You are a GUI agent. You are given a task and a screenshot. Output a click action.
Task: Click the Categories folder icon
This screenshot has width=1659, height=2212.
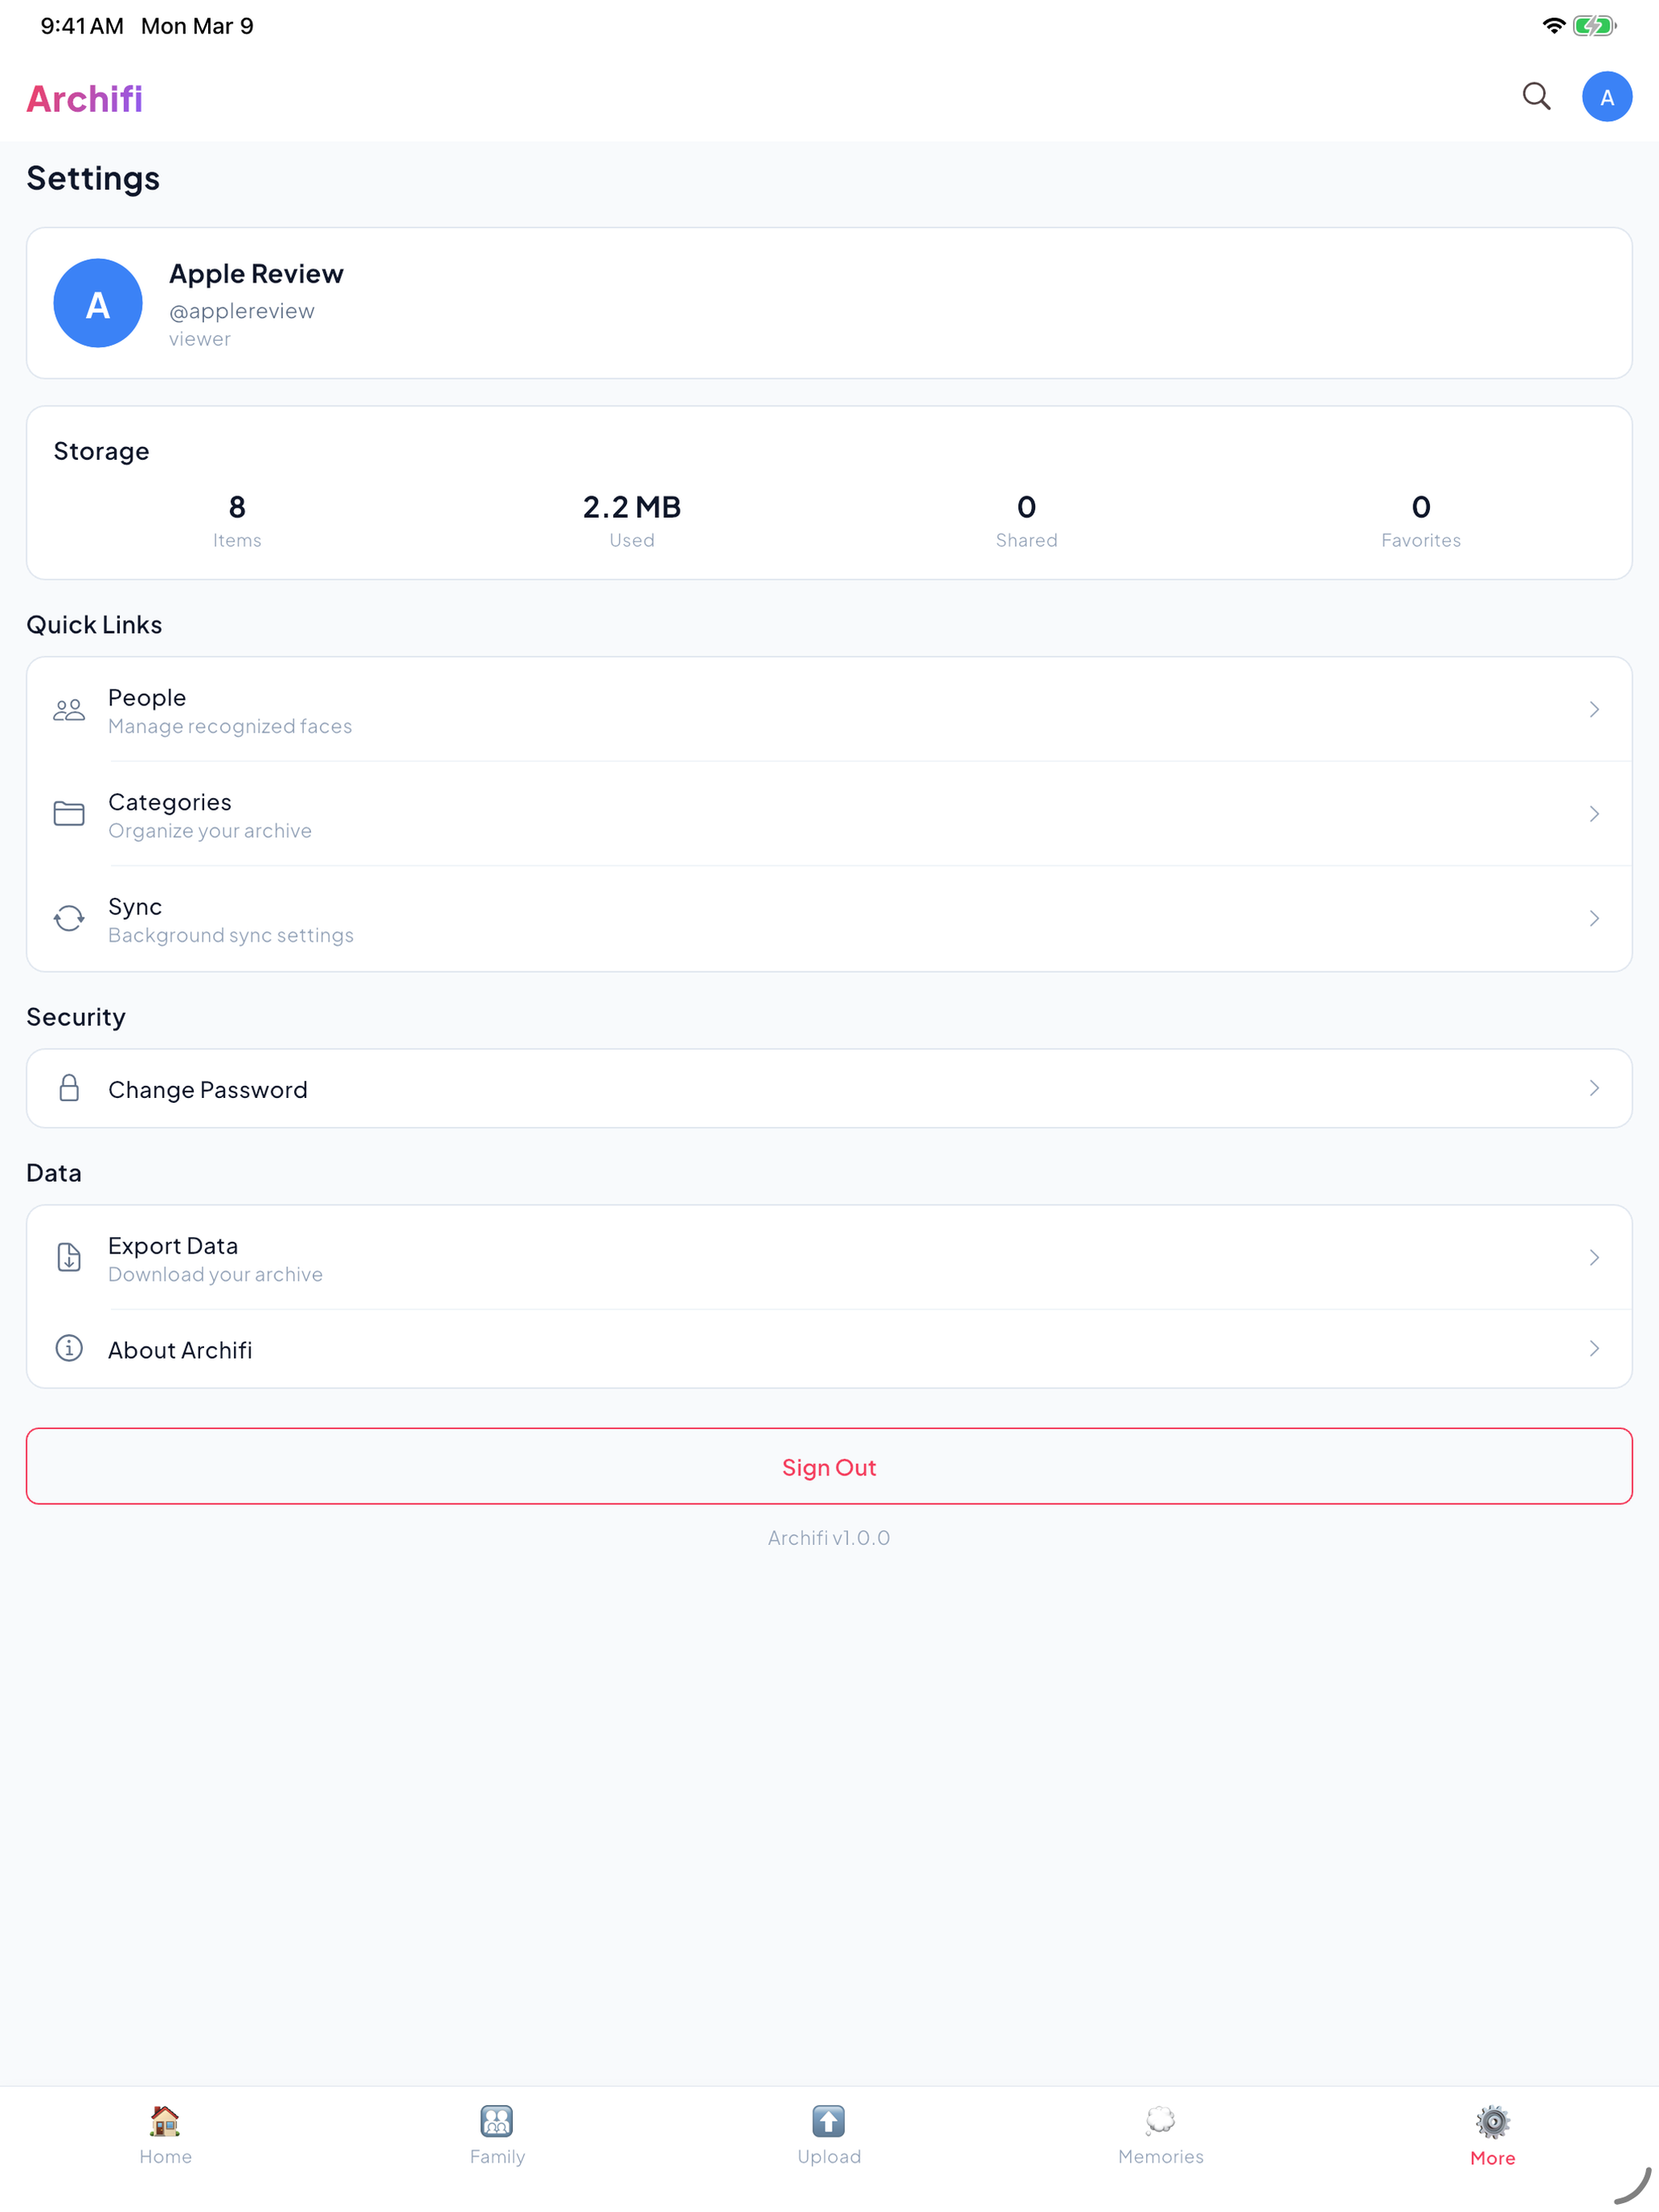(x=69, y=814)
